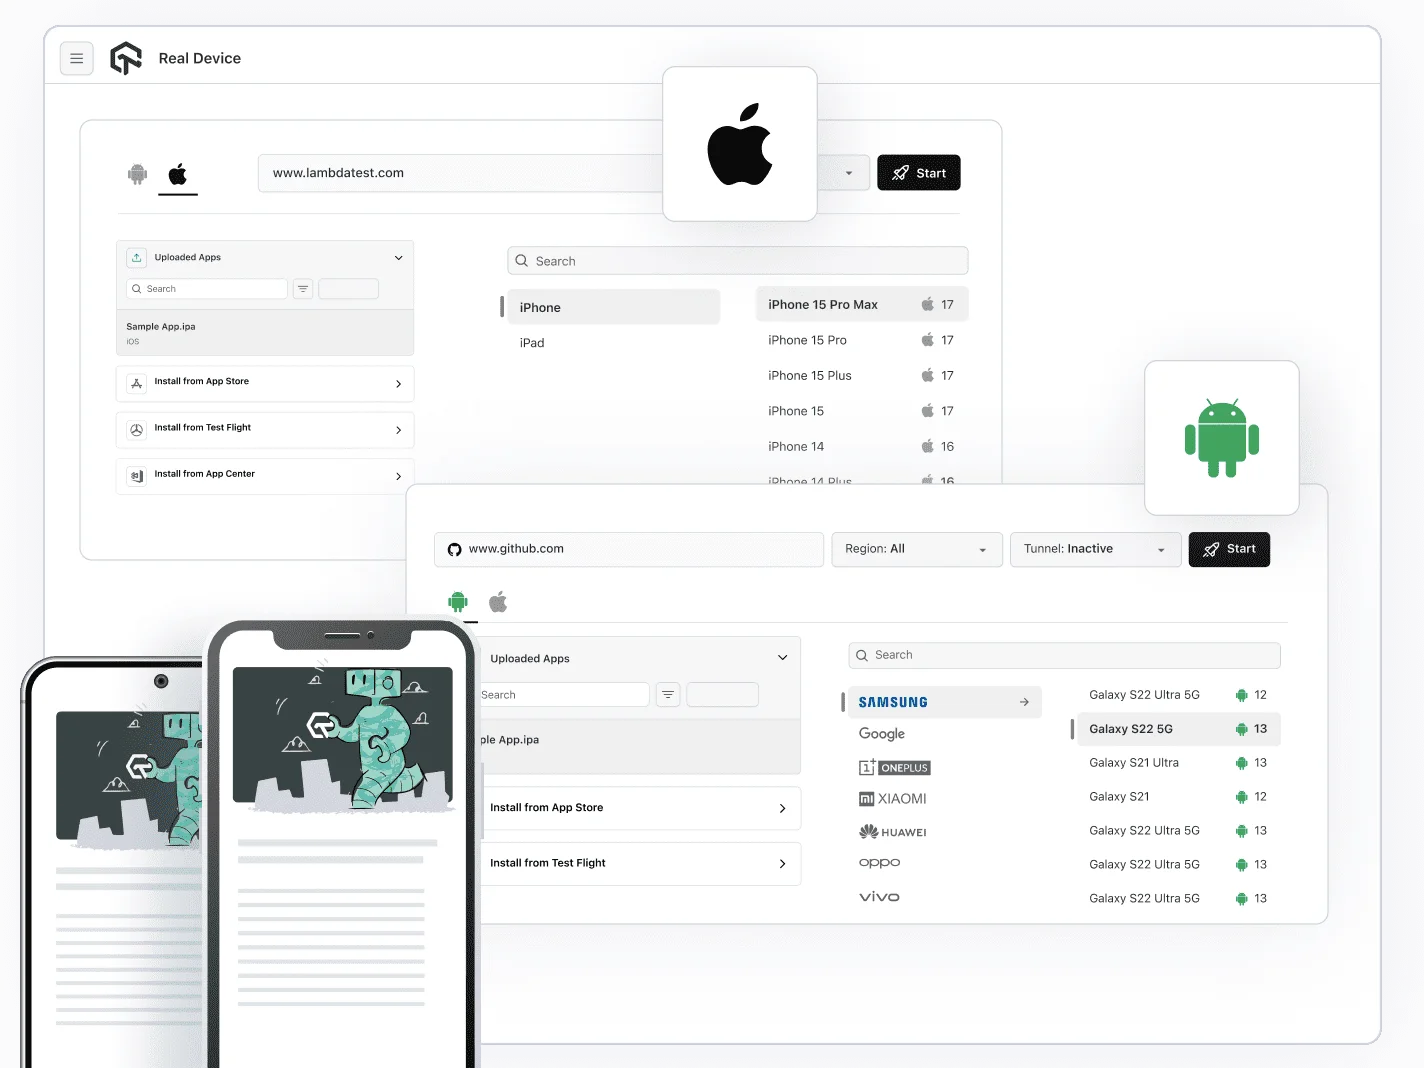This screenshot has height=1068, width=1424.
Task: Click Start for the www.github.com session
Action: pos(1229,549)
